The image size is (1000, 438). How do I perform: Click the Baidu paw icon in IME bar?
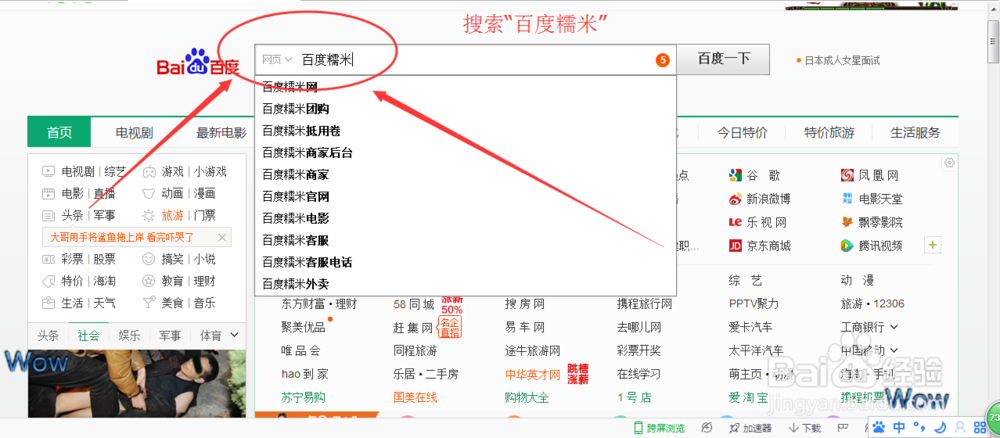click(879, 426)
